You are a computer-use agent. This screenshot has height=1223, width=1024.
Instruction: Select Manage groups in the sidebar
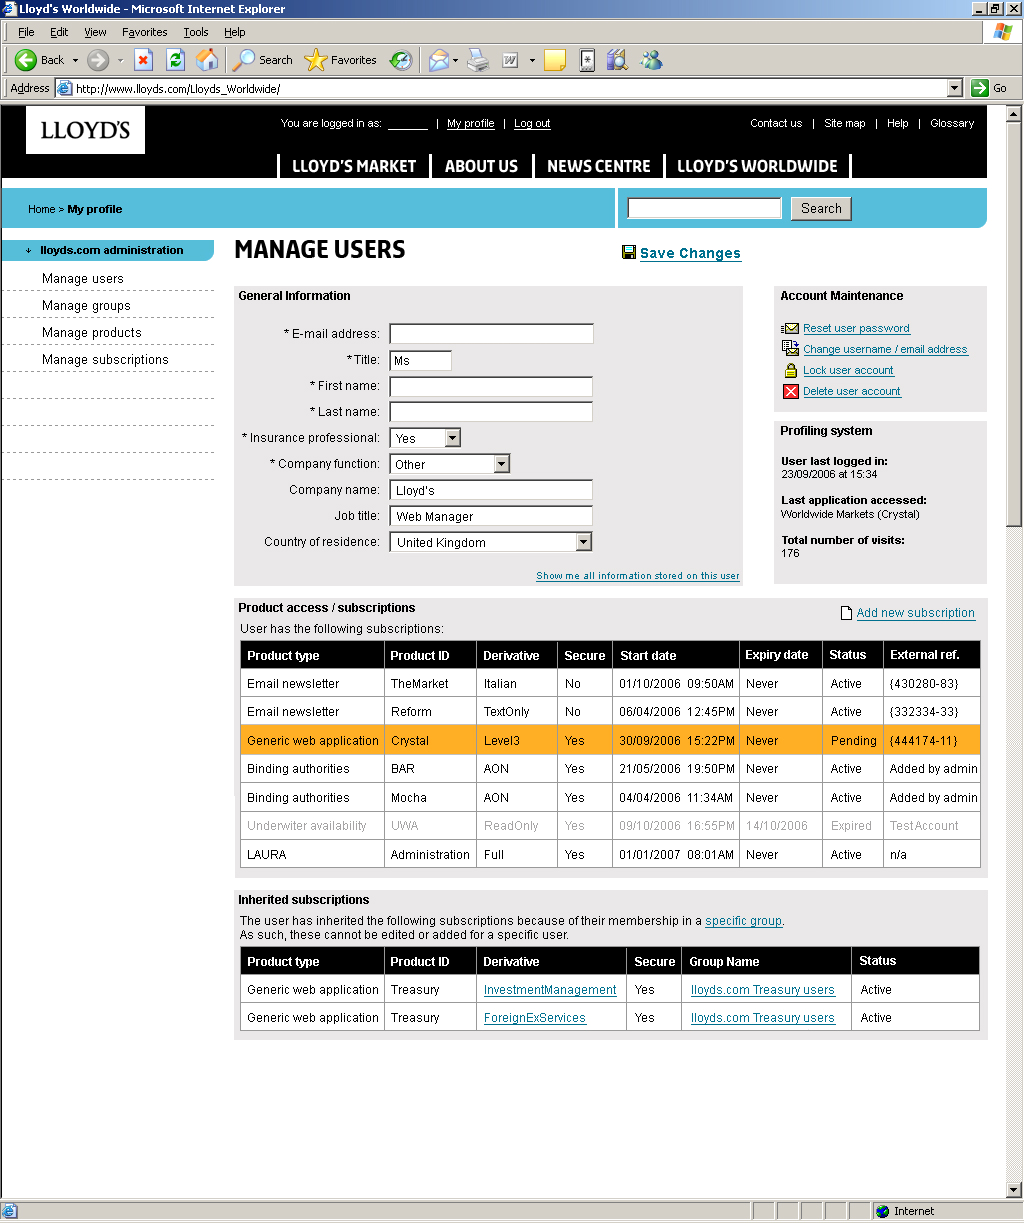click(x=86, y=306)
